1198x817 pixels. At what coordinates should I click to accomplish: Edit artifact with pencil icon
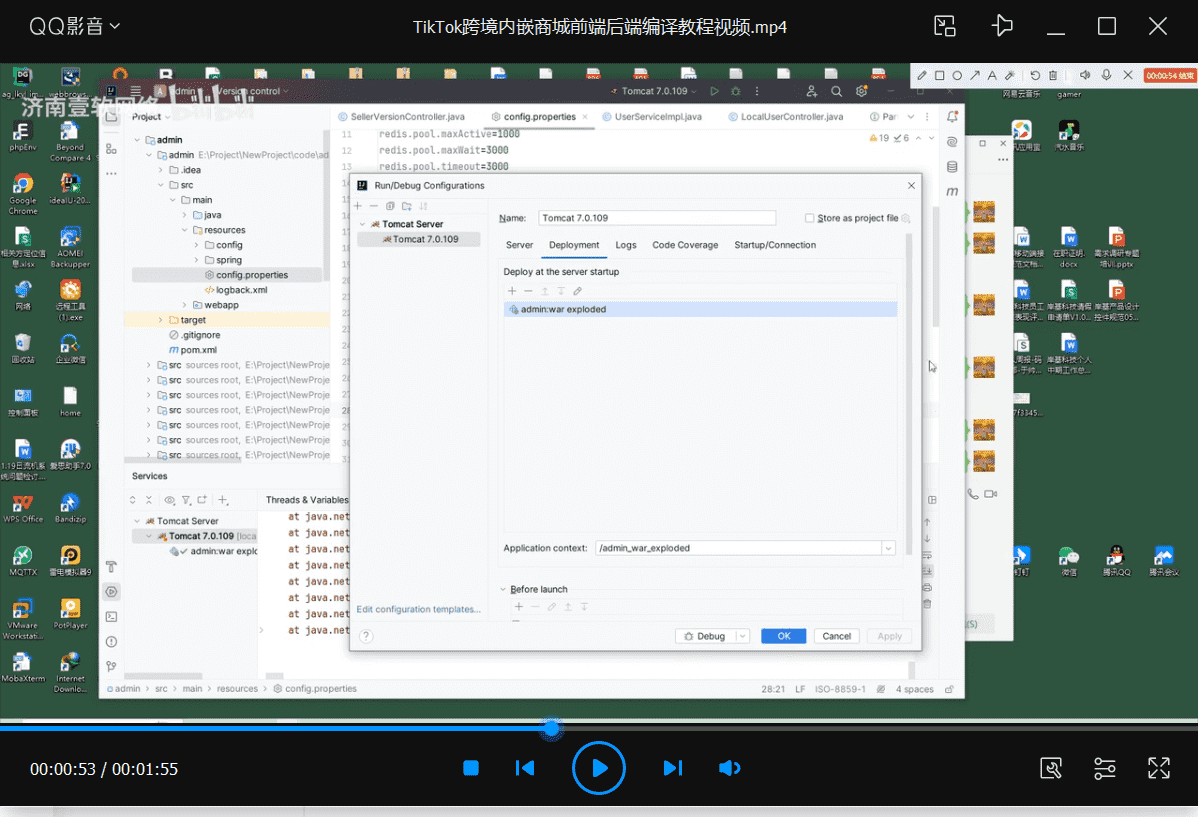578,291
